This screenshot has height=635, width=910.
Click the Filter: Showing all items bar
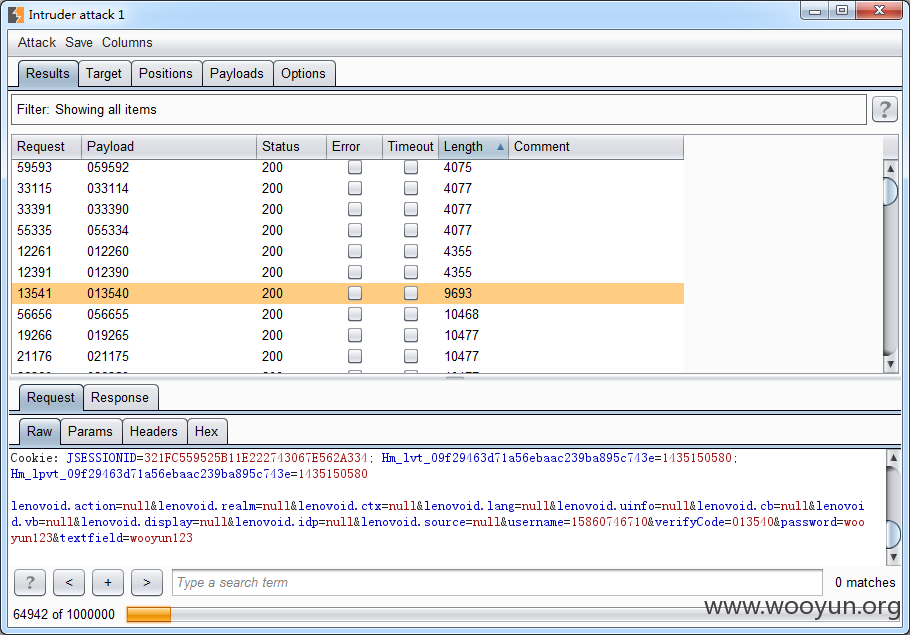tap(439, 110)
